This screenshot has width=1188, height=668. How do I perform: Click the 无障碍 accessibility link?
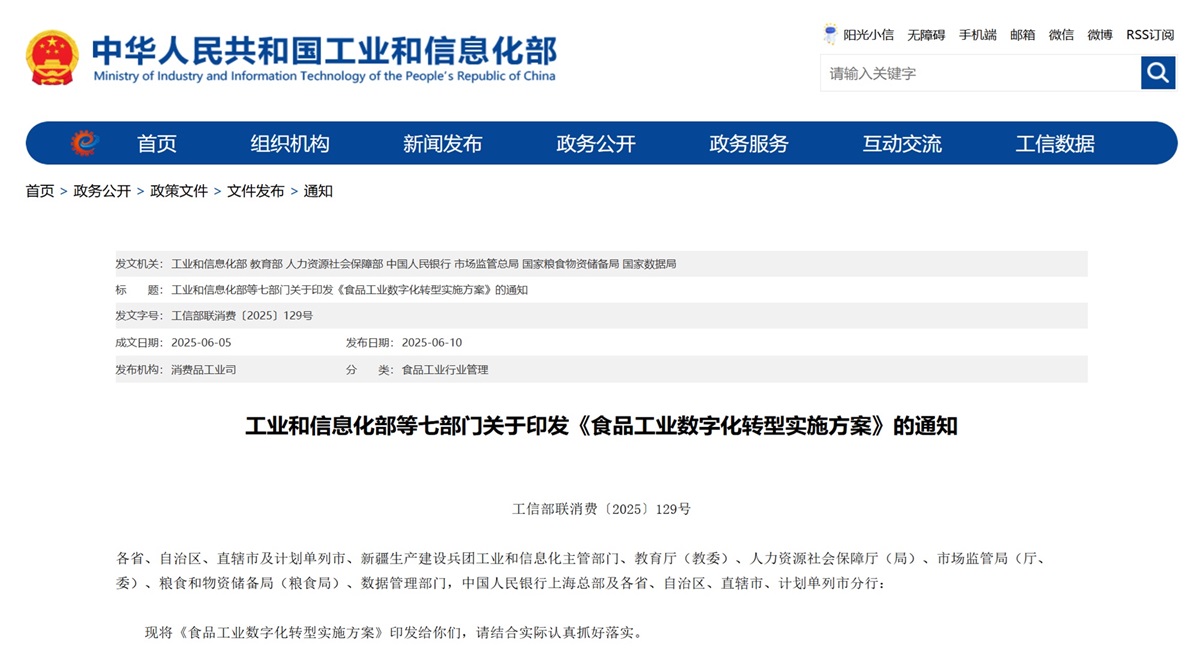click(926, 35)
